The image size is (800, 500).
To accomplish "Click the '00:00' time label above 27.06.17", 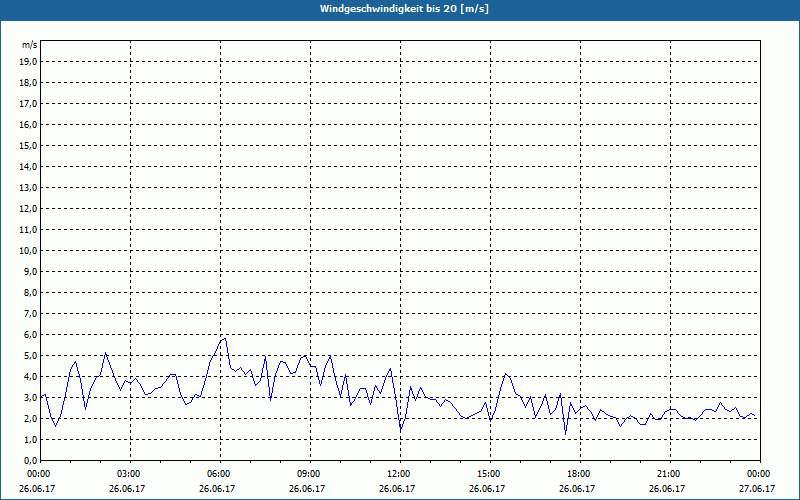I will click(758, 474).
